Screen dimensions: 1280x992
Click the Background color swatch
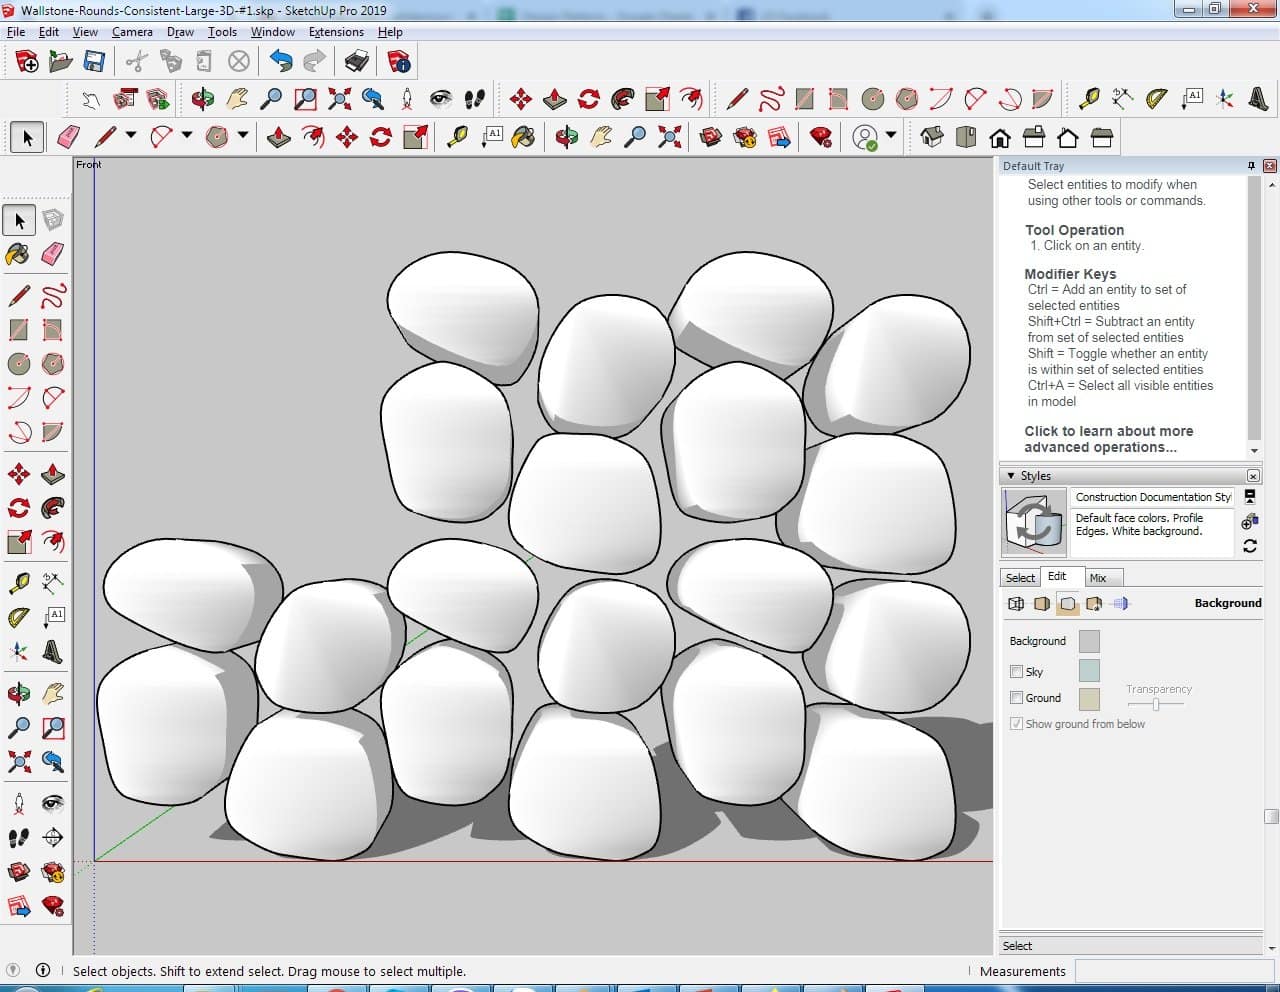coord(1089,641)
